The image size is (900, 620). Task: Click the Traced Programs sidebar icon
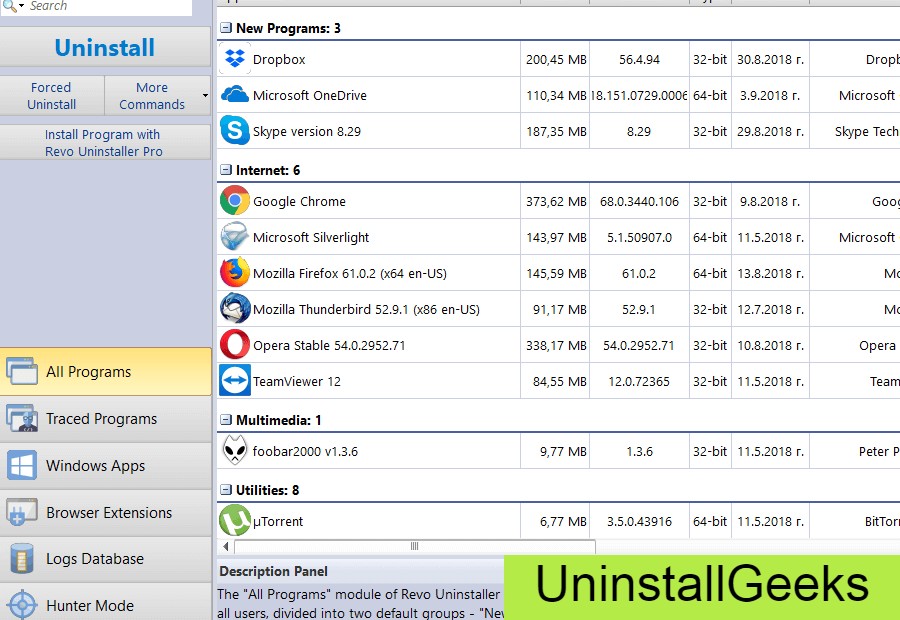22,418
